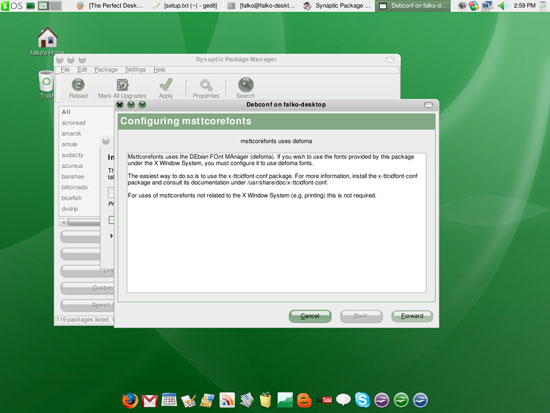Select audacity in the category list
550x413 pixels.
click(x=72, y=155)
